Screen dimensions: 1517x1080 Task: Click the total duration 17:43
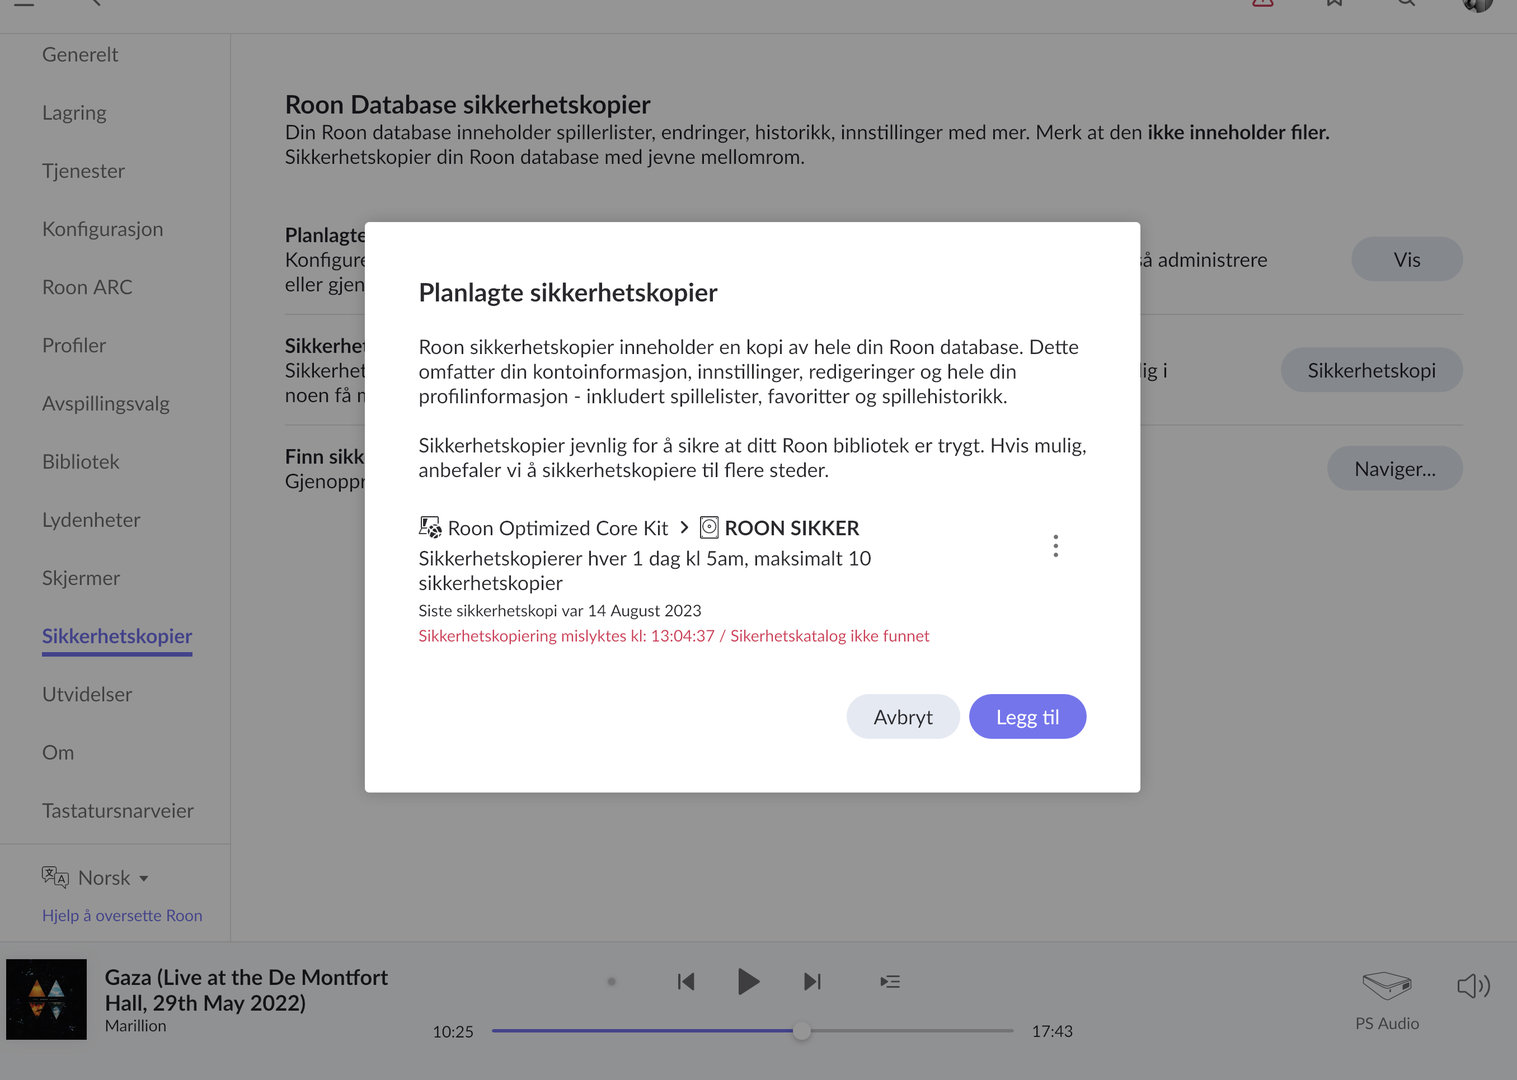1052,1032
